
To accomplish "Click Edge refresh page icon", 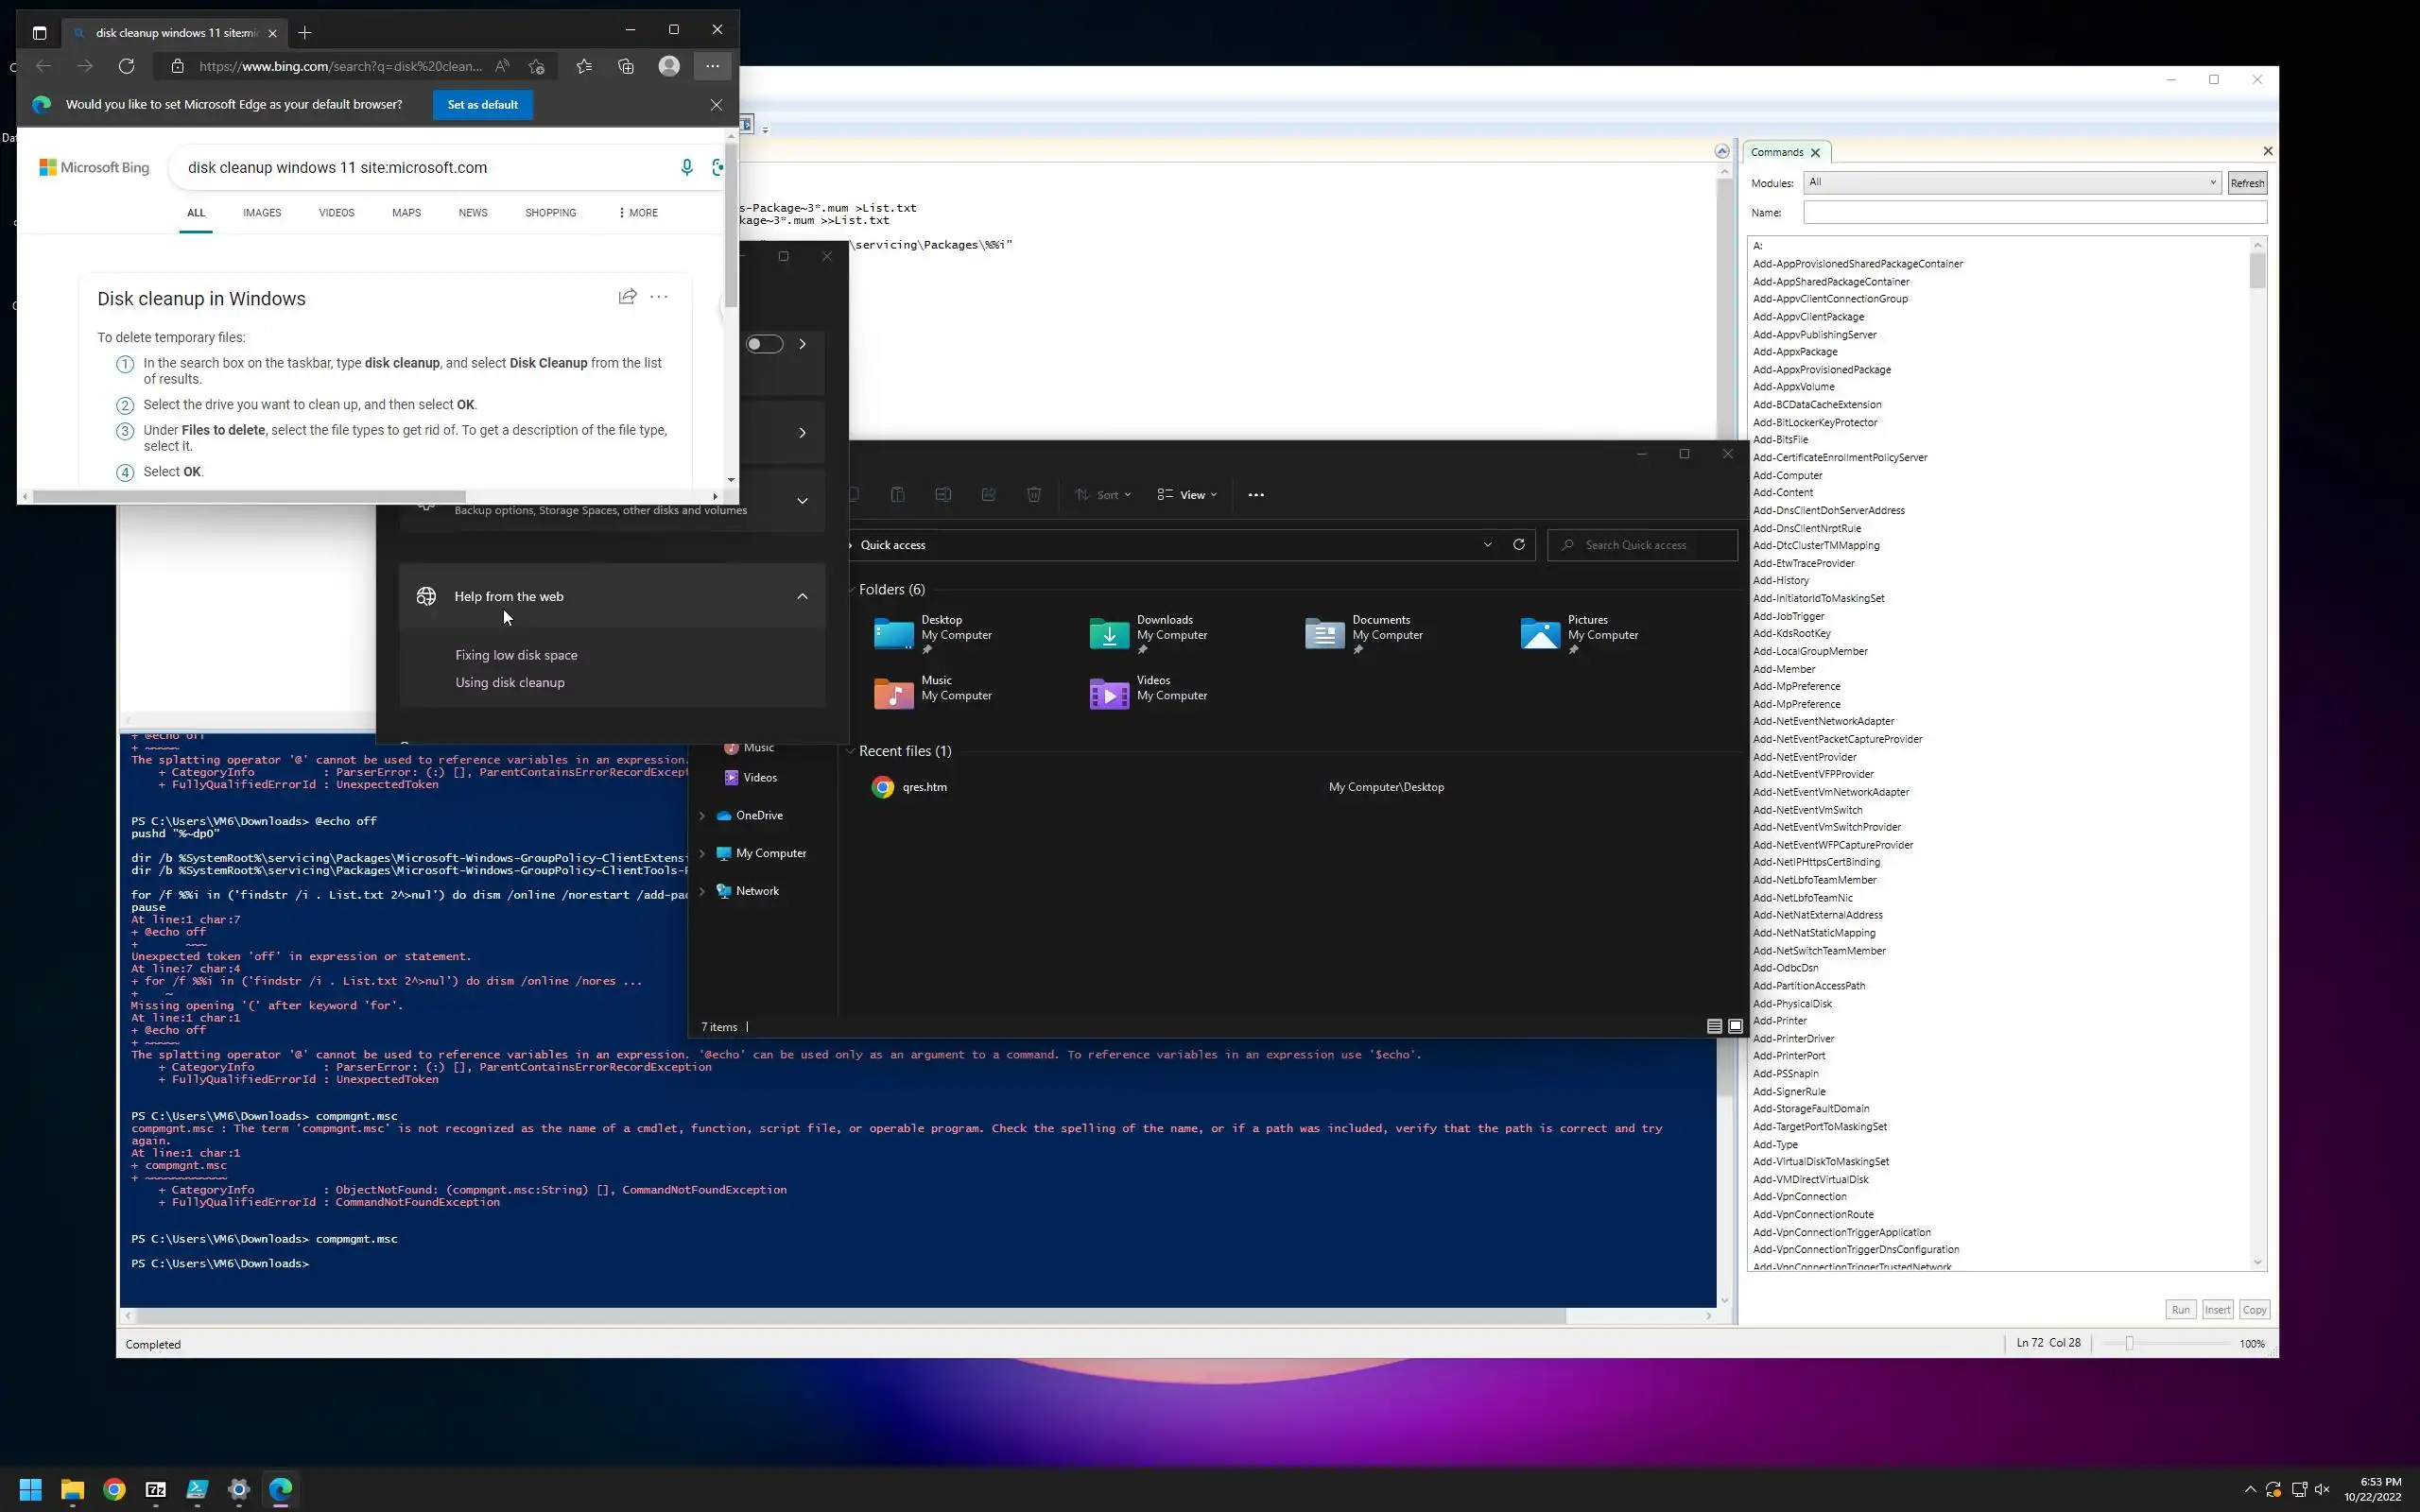I will point(126,66).
